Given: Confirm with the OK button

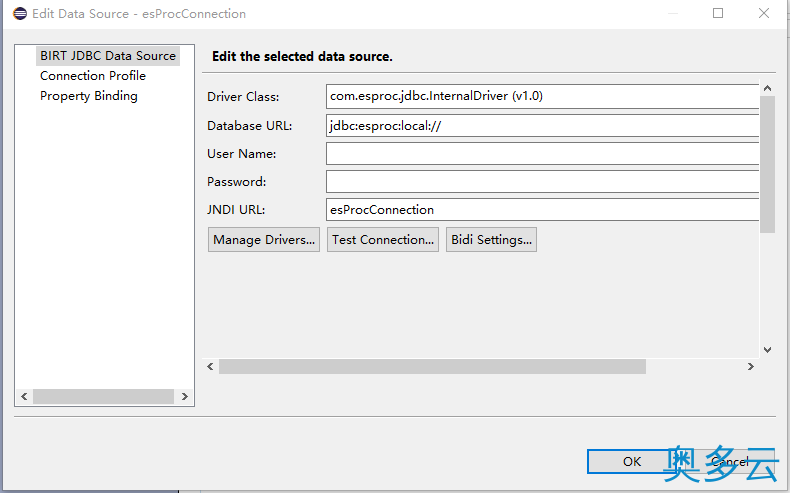Looking at the screenshot, I should (x=632, y=461).
